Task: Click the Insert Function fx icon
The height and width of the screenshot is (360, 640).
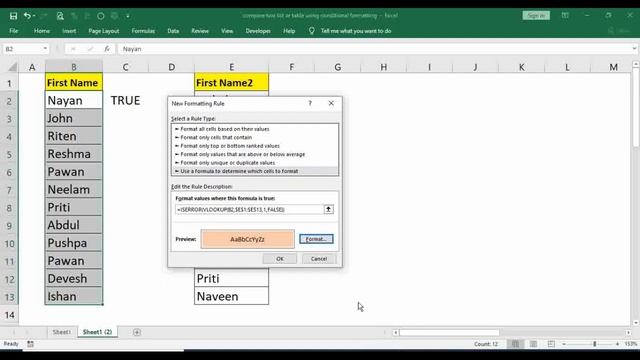Action: pos(107,49)
